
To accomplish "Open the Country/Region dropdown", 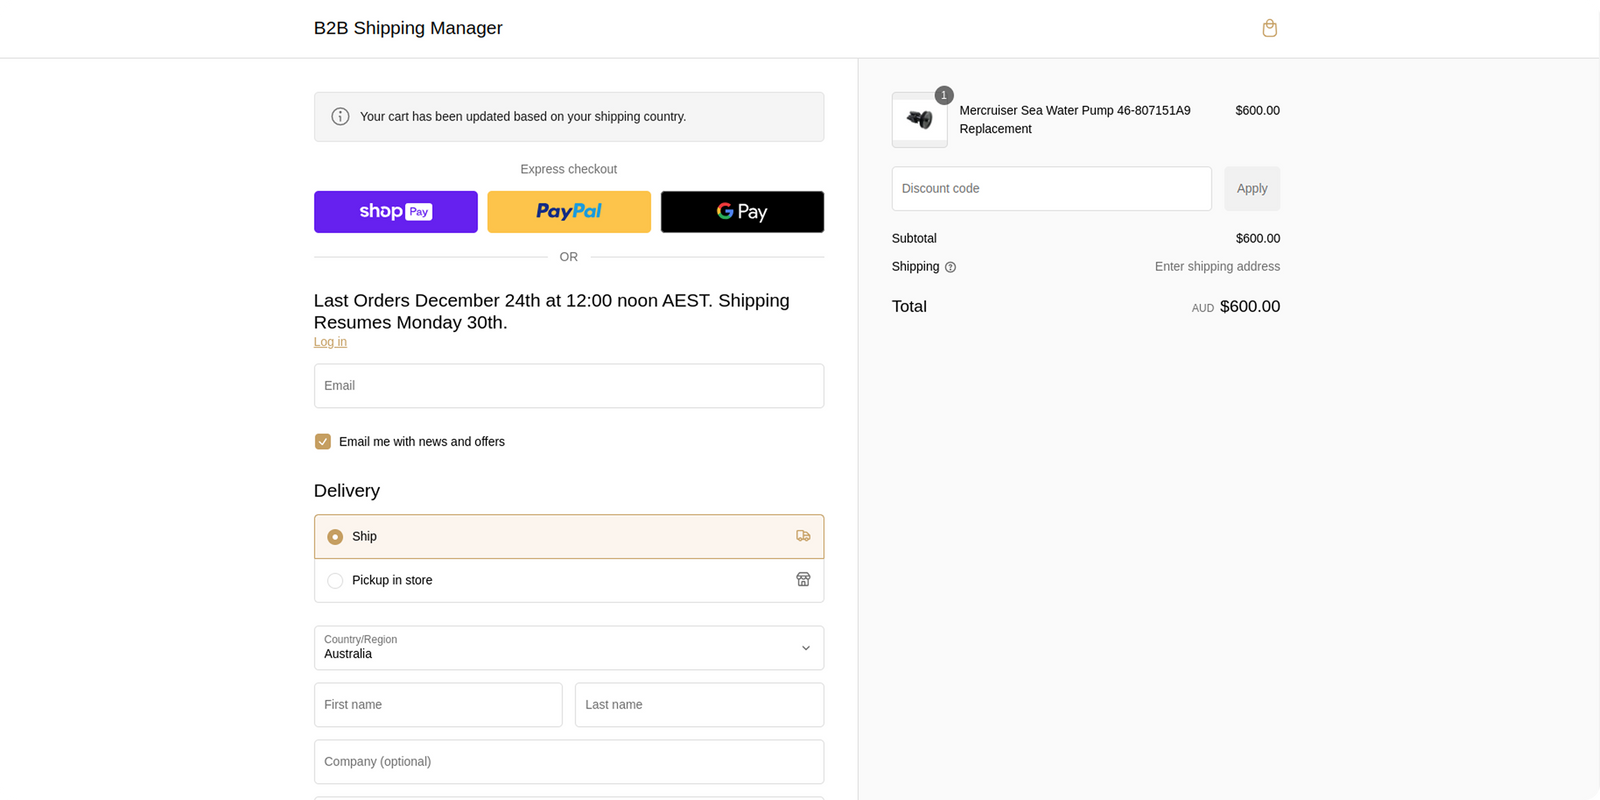I will tap(568, 648).
